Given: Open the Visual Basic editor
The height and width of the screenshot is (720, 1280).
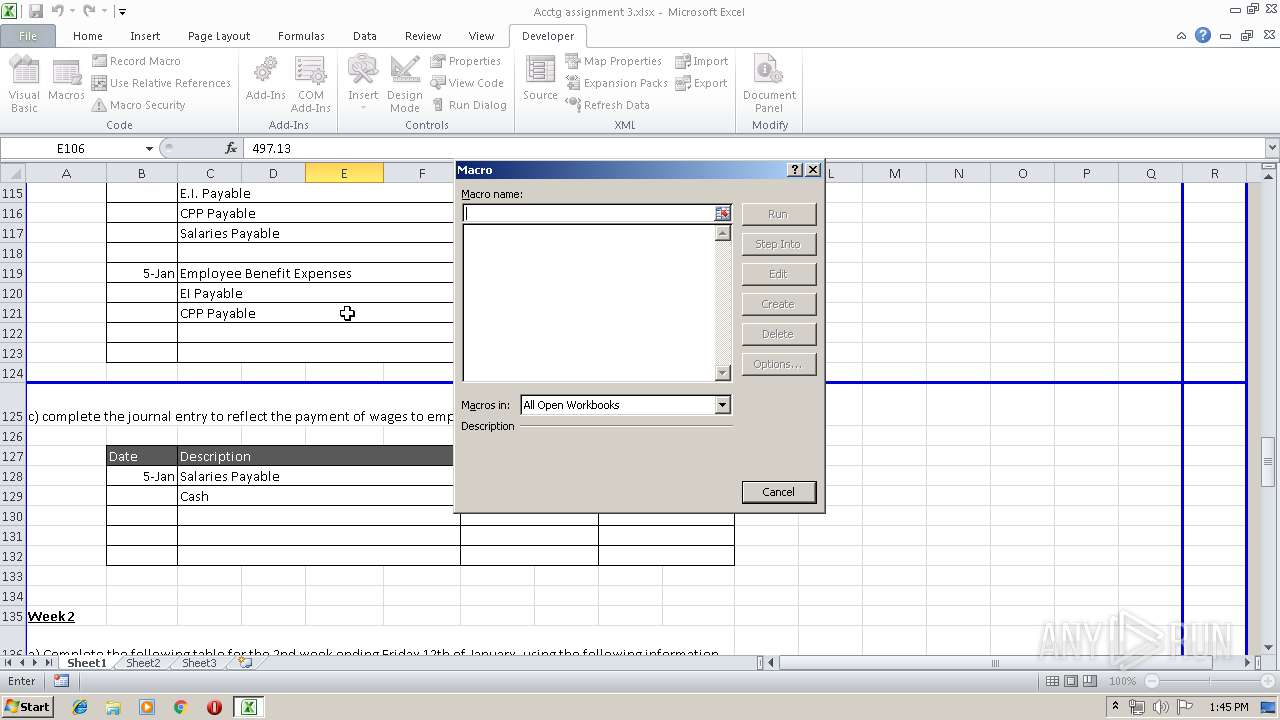Looking at the screenshot, I should coord(24,84).
